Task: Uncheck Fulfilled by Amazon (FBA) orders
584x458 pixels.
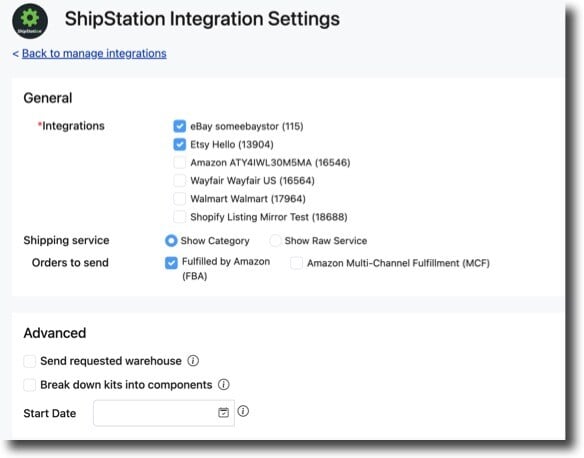Action: coord(171,263)
